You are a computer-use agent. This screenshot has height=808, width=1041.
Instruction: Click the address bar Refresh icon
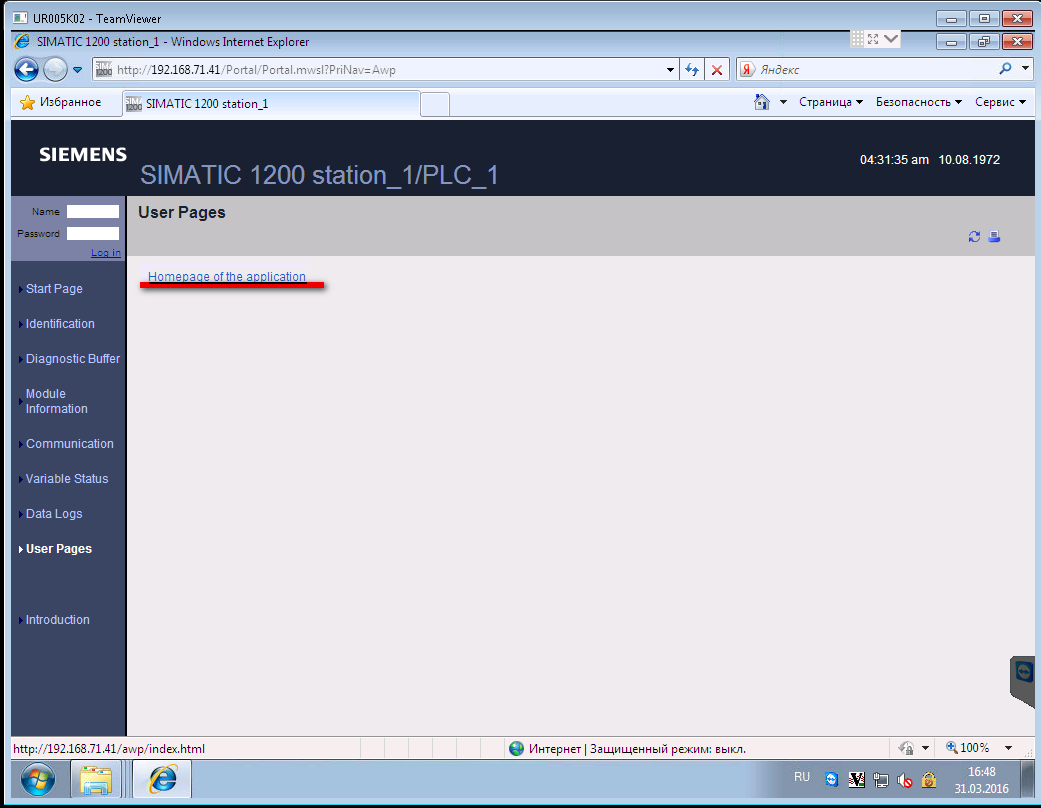click(692, 70)
